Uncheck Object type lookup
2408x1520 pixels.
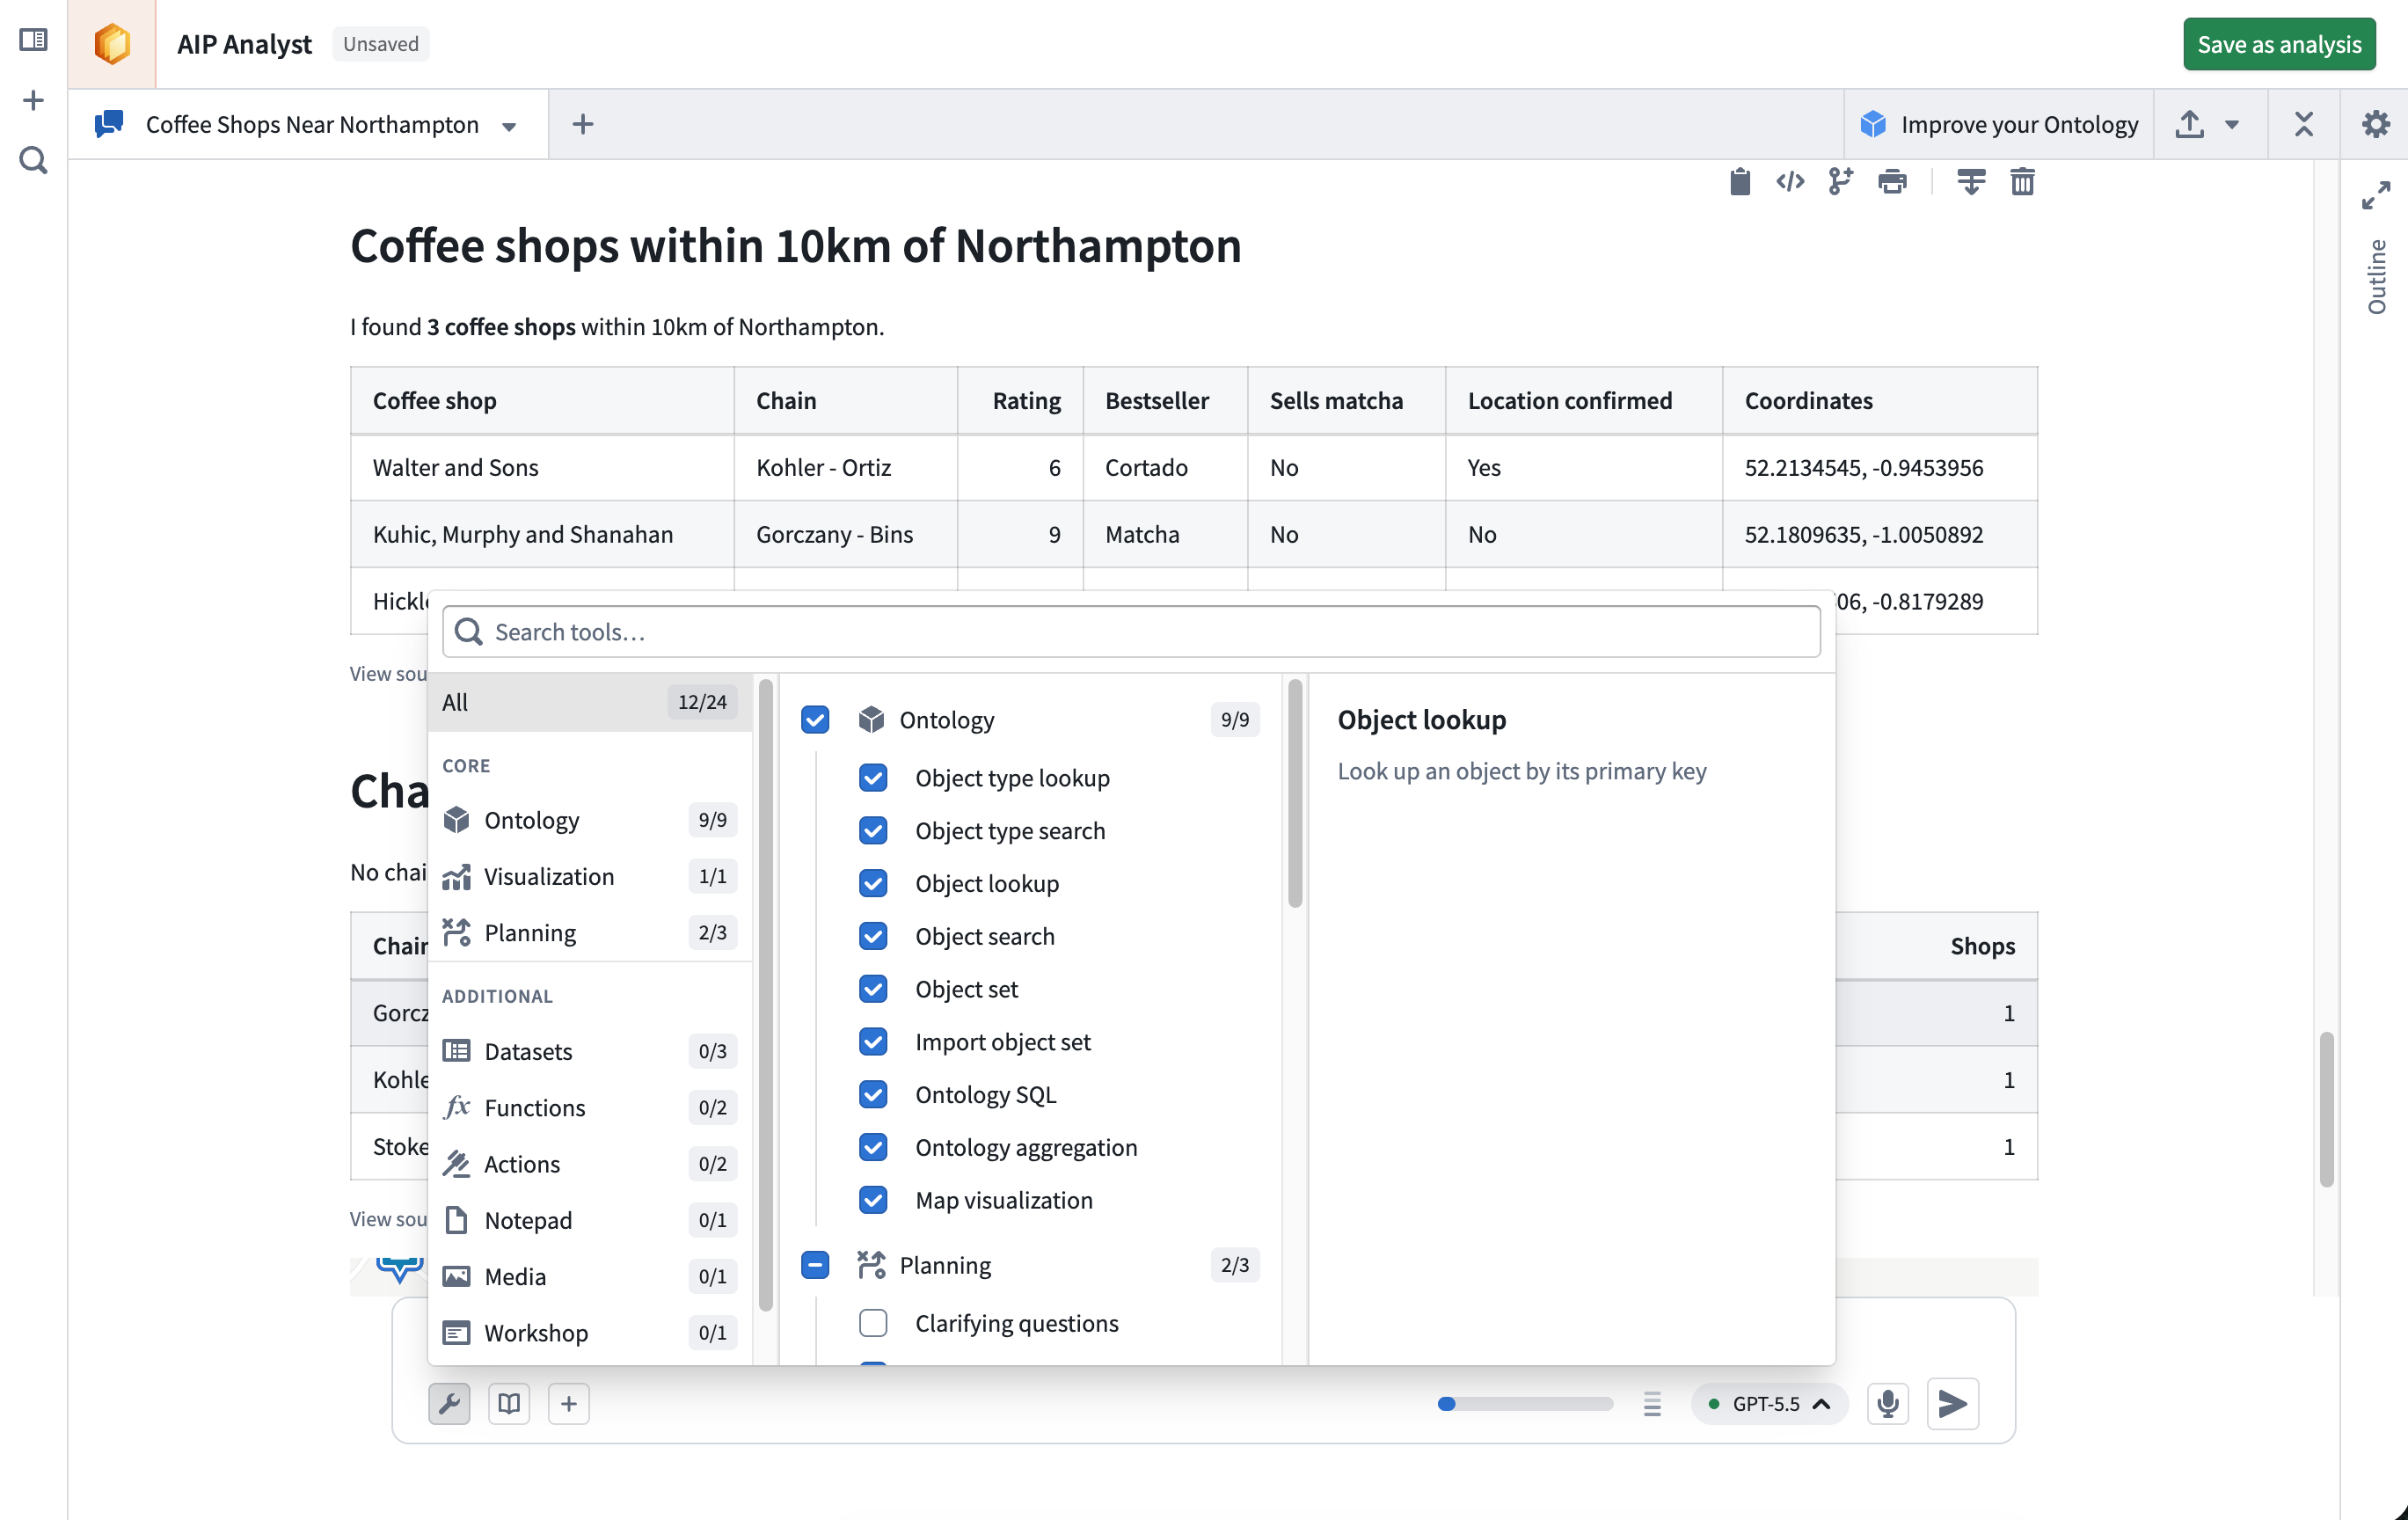click(x=873, y=778)
